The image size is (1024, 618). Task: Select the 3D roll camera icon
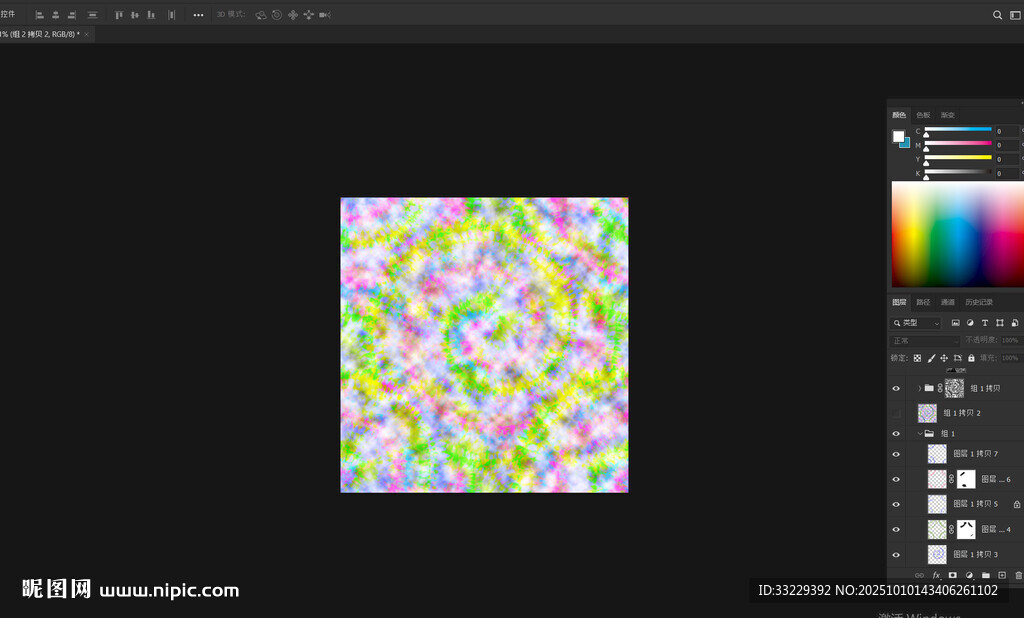[x=277, y=14]
